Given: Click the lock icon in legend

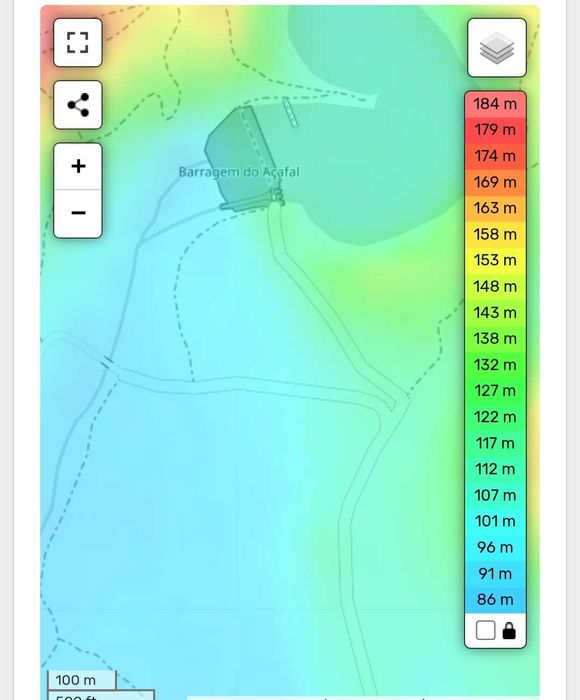Looking at the screenshot, I should pyautogui.click(x=509, y=630).
